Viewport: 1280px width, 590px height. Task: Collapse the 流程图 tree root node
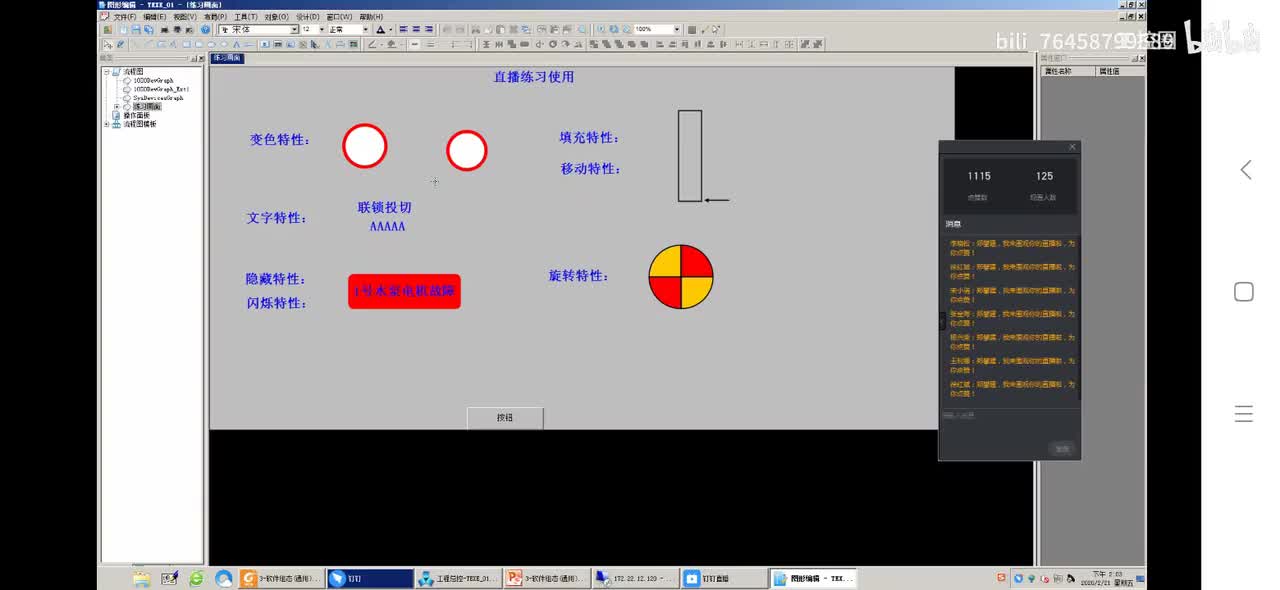[x=107, y=72]
